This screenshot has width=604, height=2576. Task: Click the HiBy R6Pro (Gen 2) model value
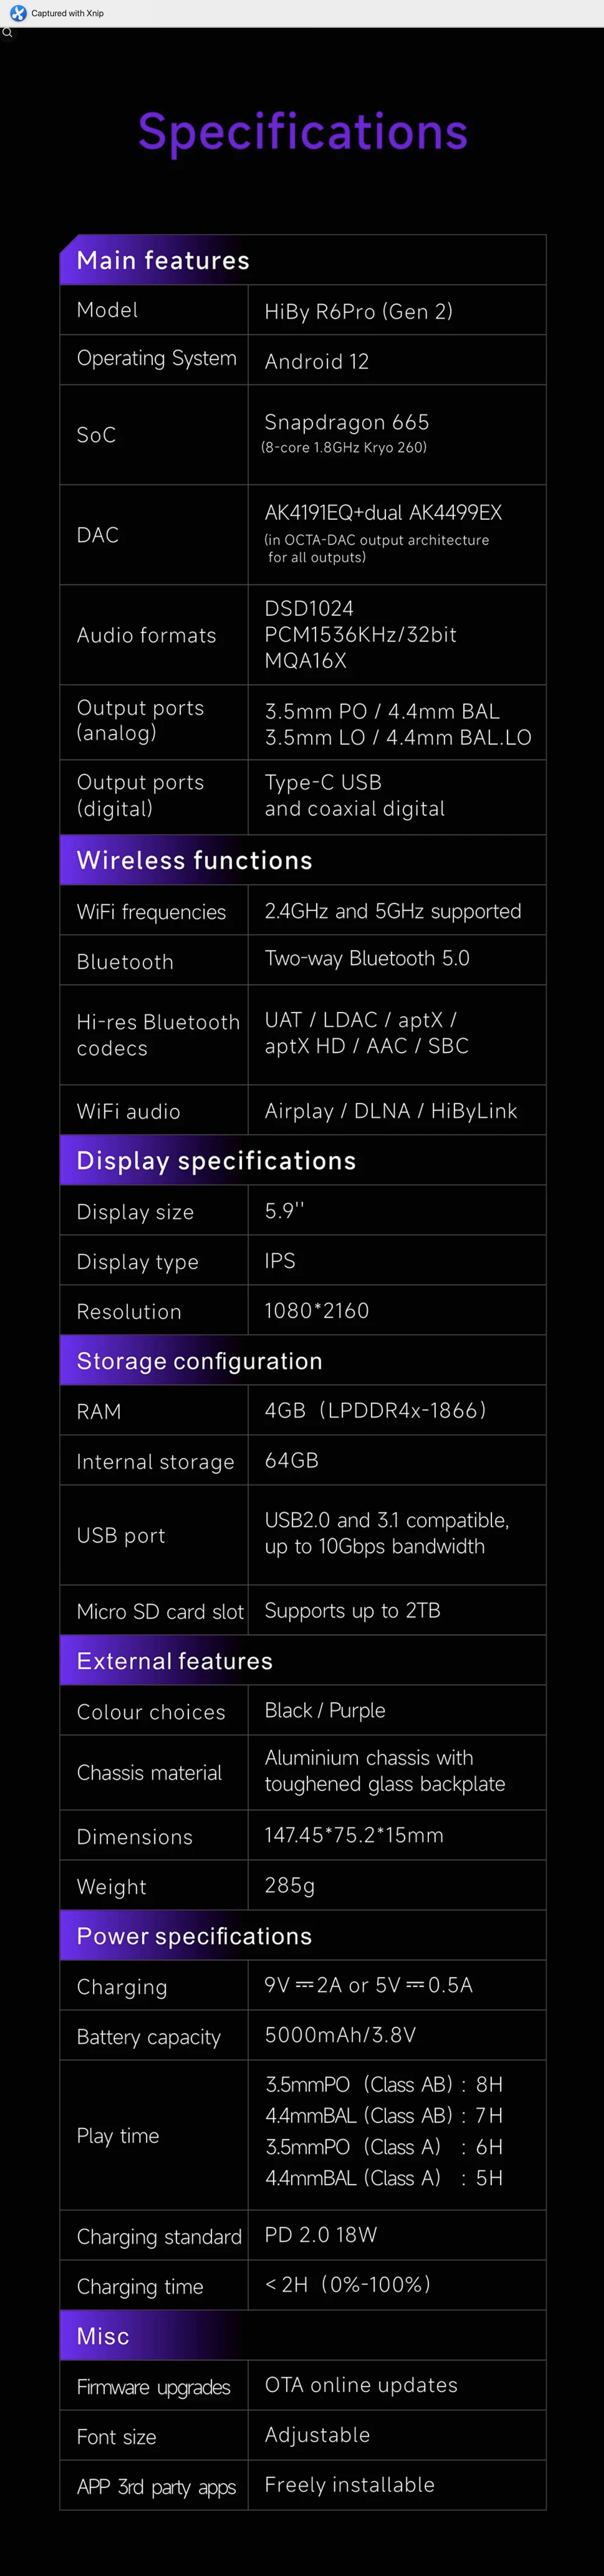pyautogui.click(x=358, y=311)
